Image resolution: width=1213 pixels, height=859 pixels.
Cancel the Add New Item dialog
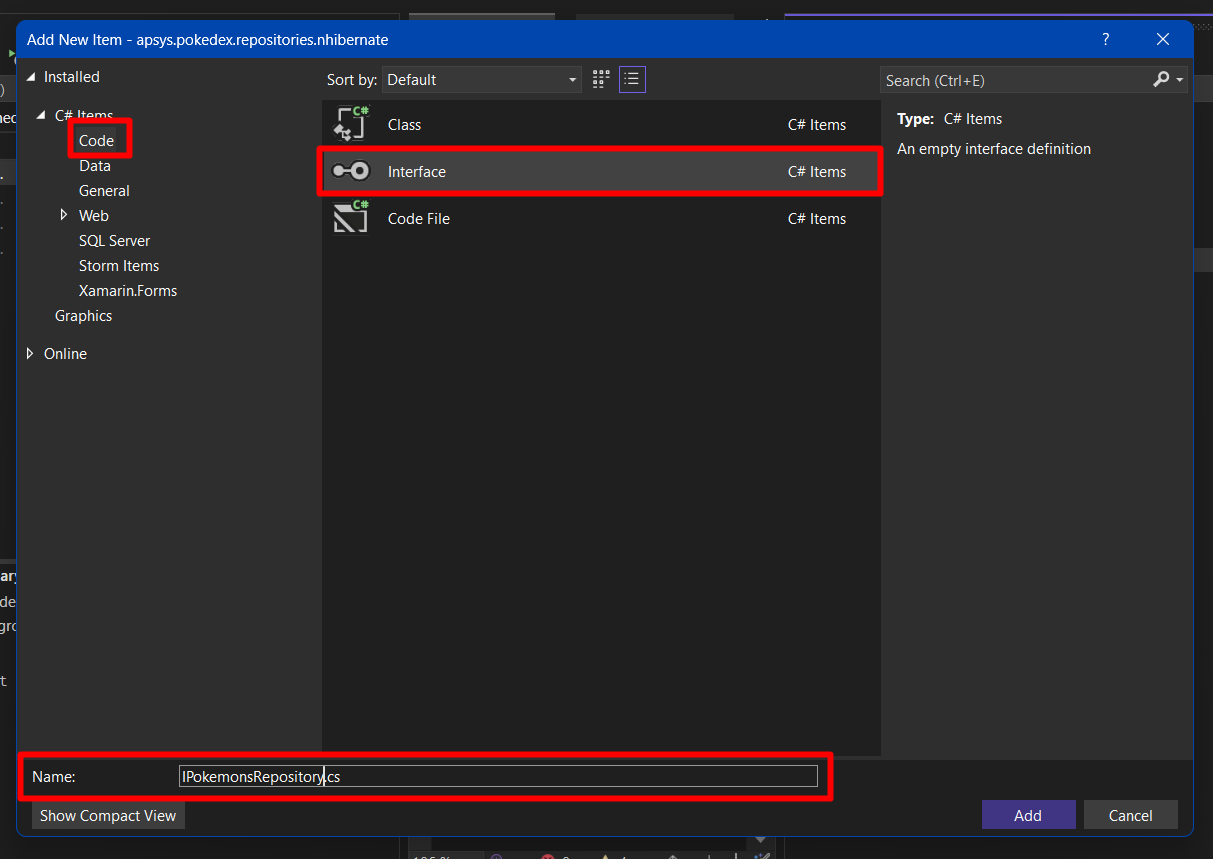pyautogui.click(x=1130, y=815)
